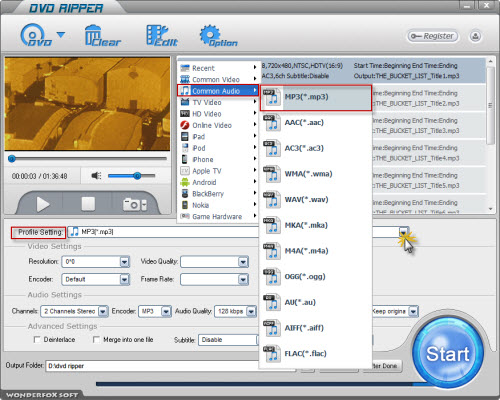The height and width of the screenshot is (400, 500).
Task: Open the iPad device category
Action: click(218, 136)
